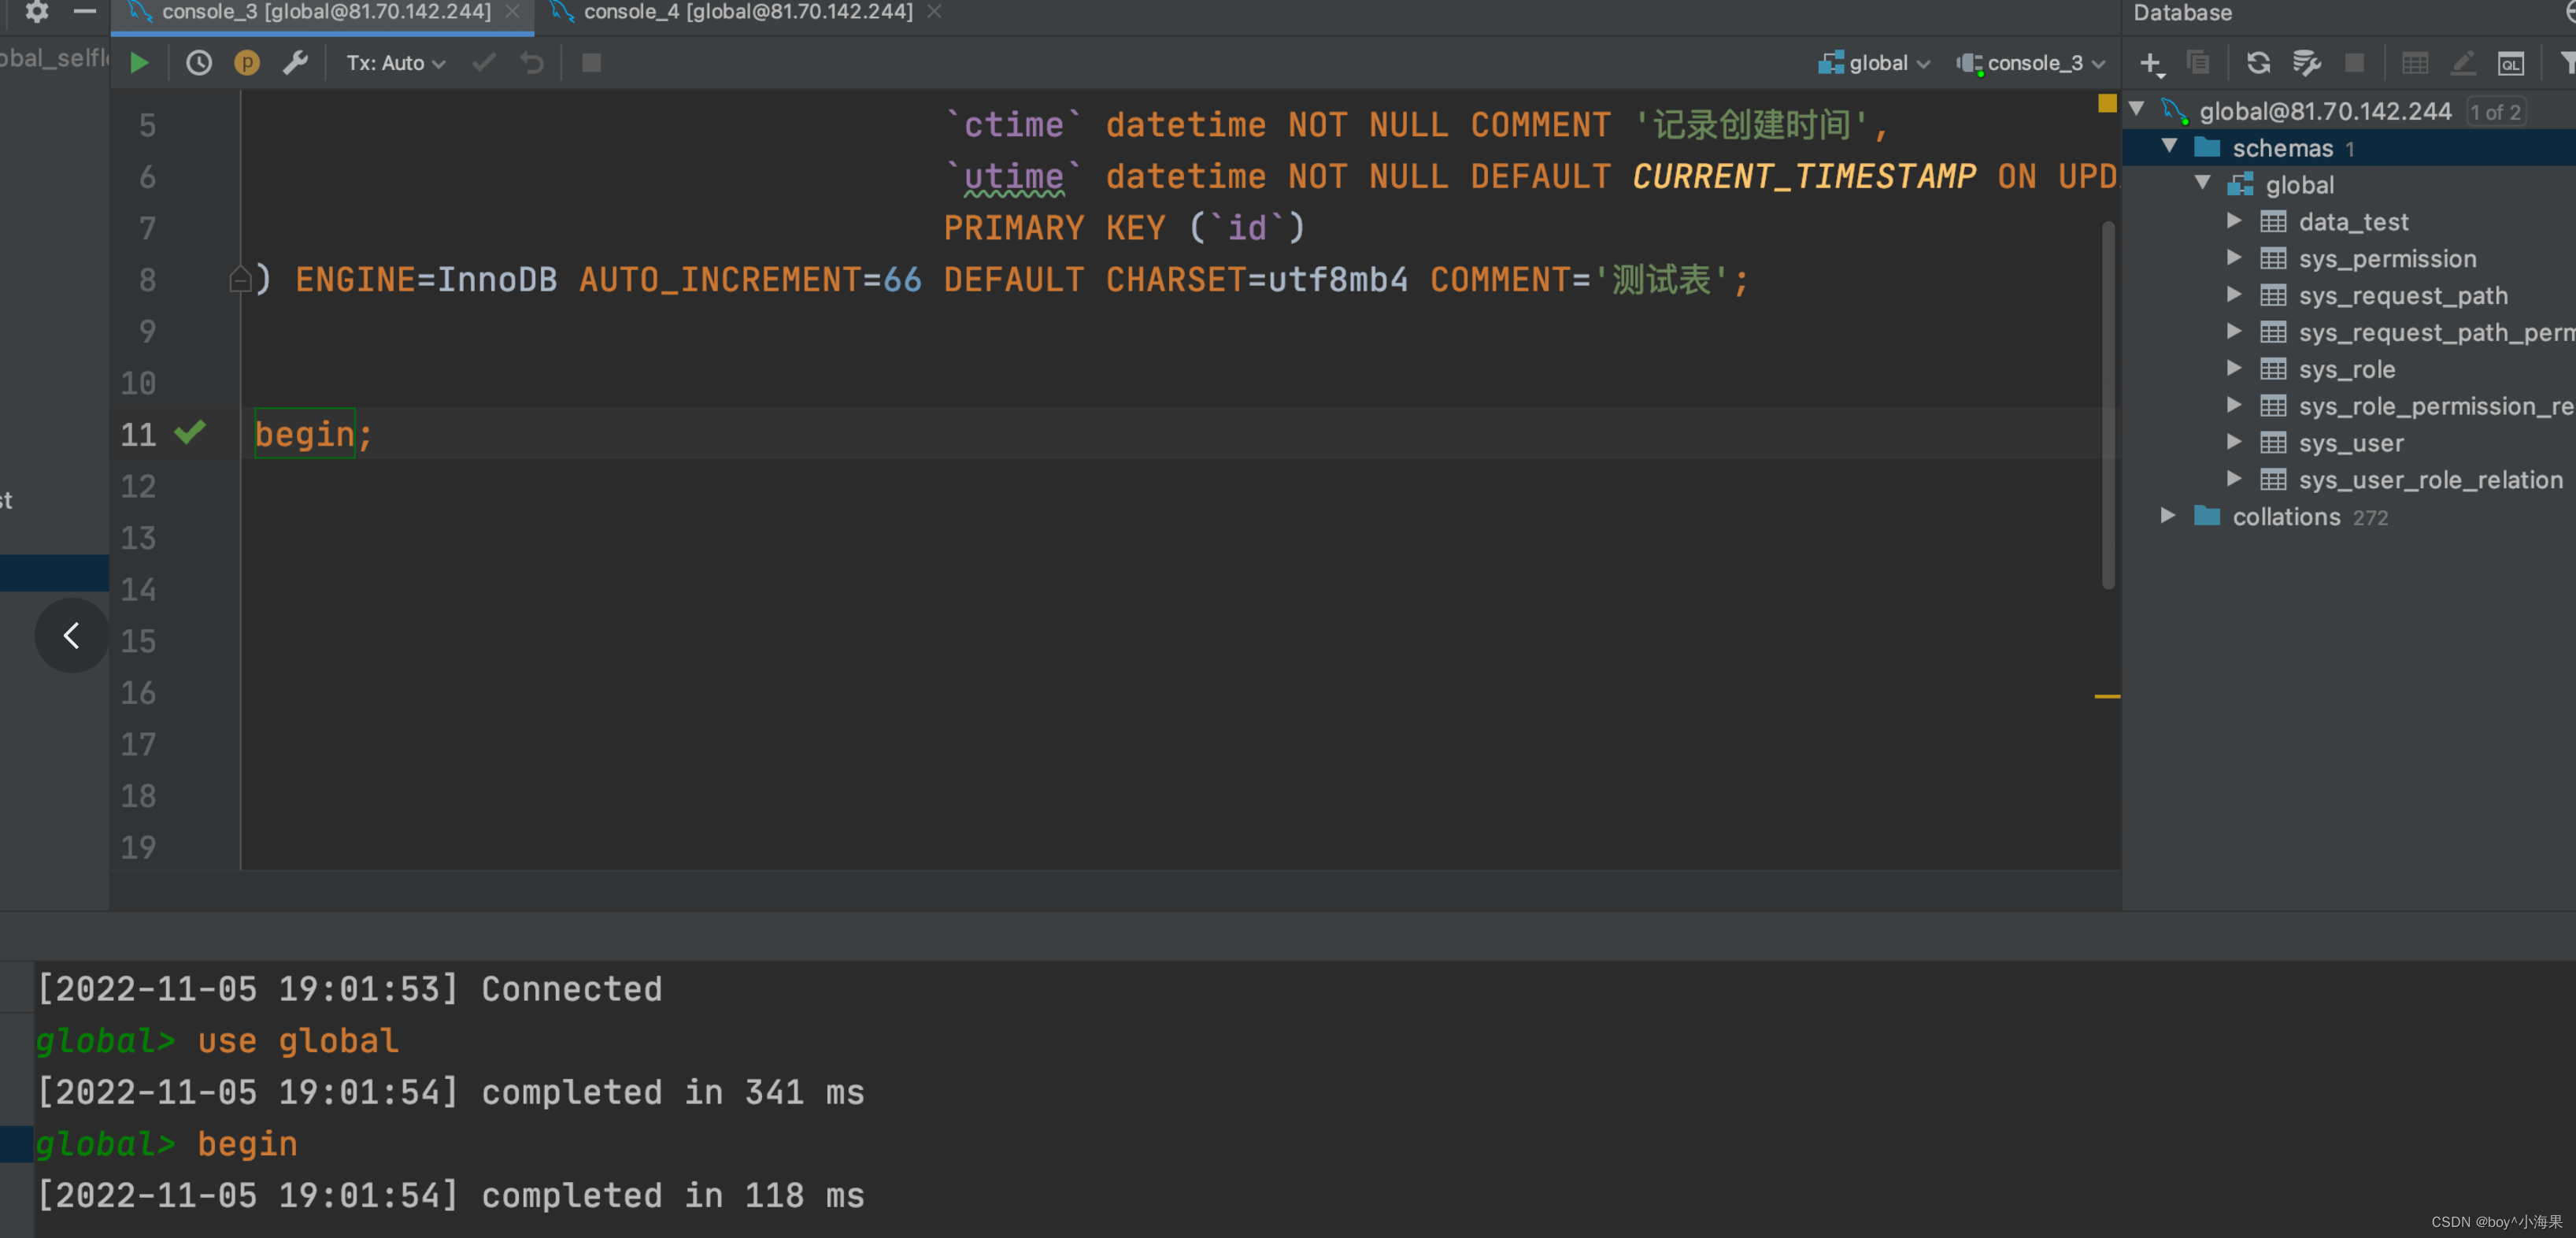Image resolution: width=2576 pixels, height=1238 pixels.
Task: Expand the collations folder
Action: point(2167,516)
